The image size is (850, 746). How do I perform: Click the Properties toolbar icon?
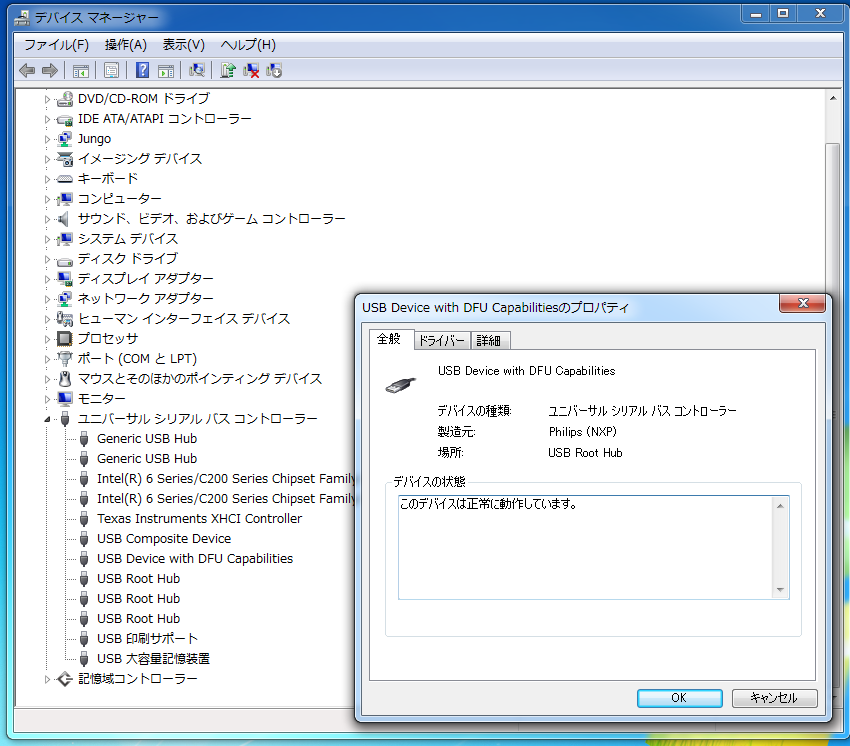(x=112, y=70)
